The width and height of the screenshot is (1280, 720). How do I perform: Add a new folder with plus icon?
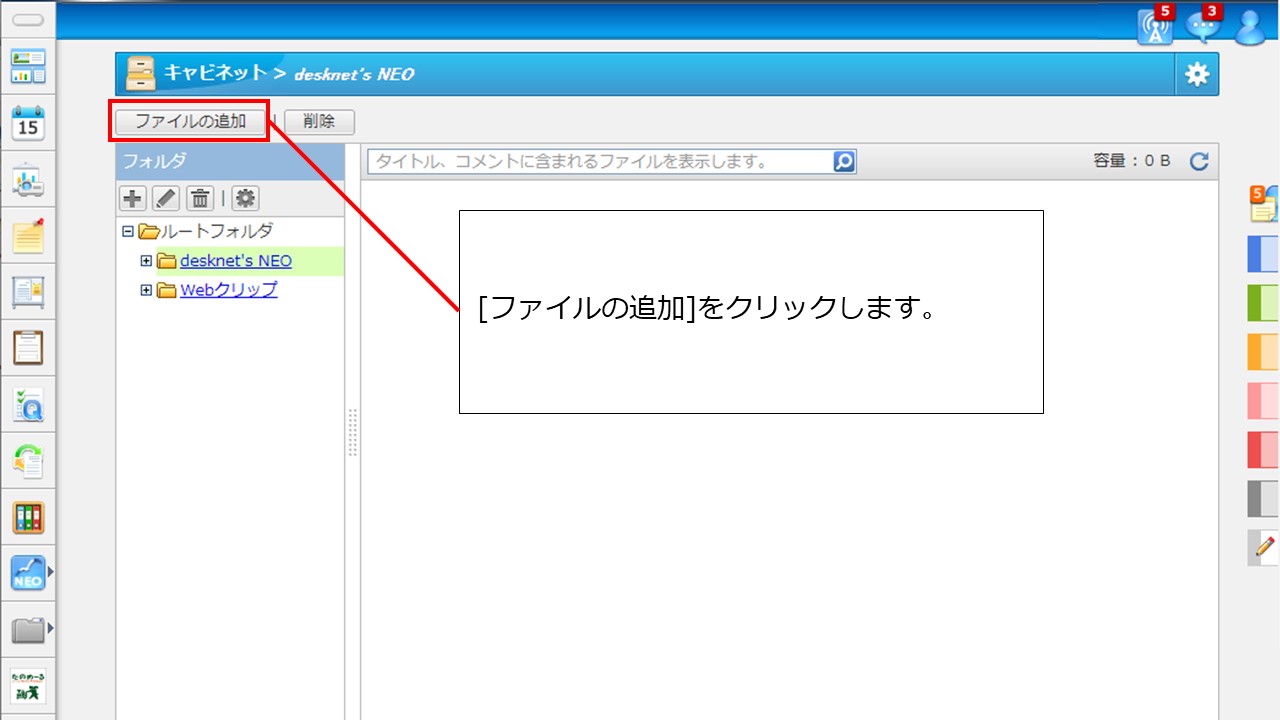tap(132, 198)
